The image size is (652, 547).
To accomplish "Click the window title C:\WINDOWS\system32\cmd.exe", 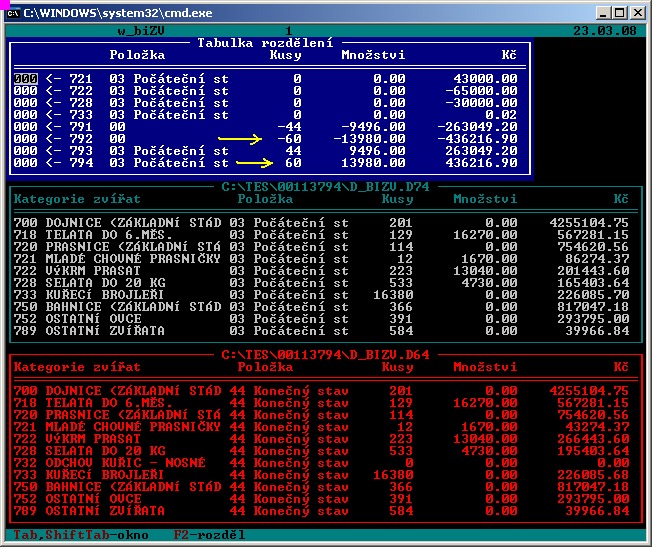I will point(118,13).
